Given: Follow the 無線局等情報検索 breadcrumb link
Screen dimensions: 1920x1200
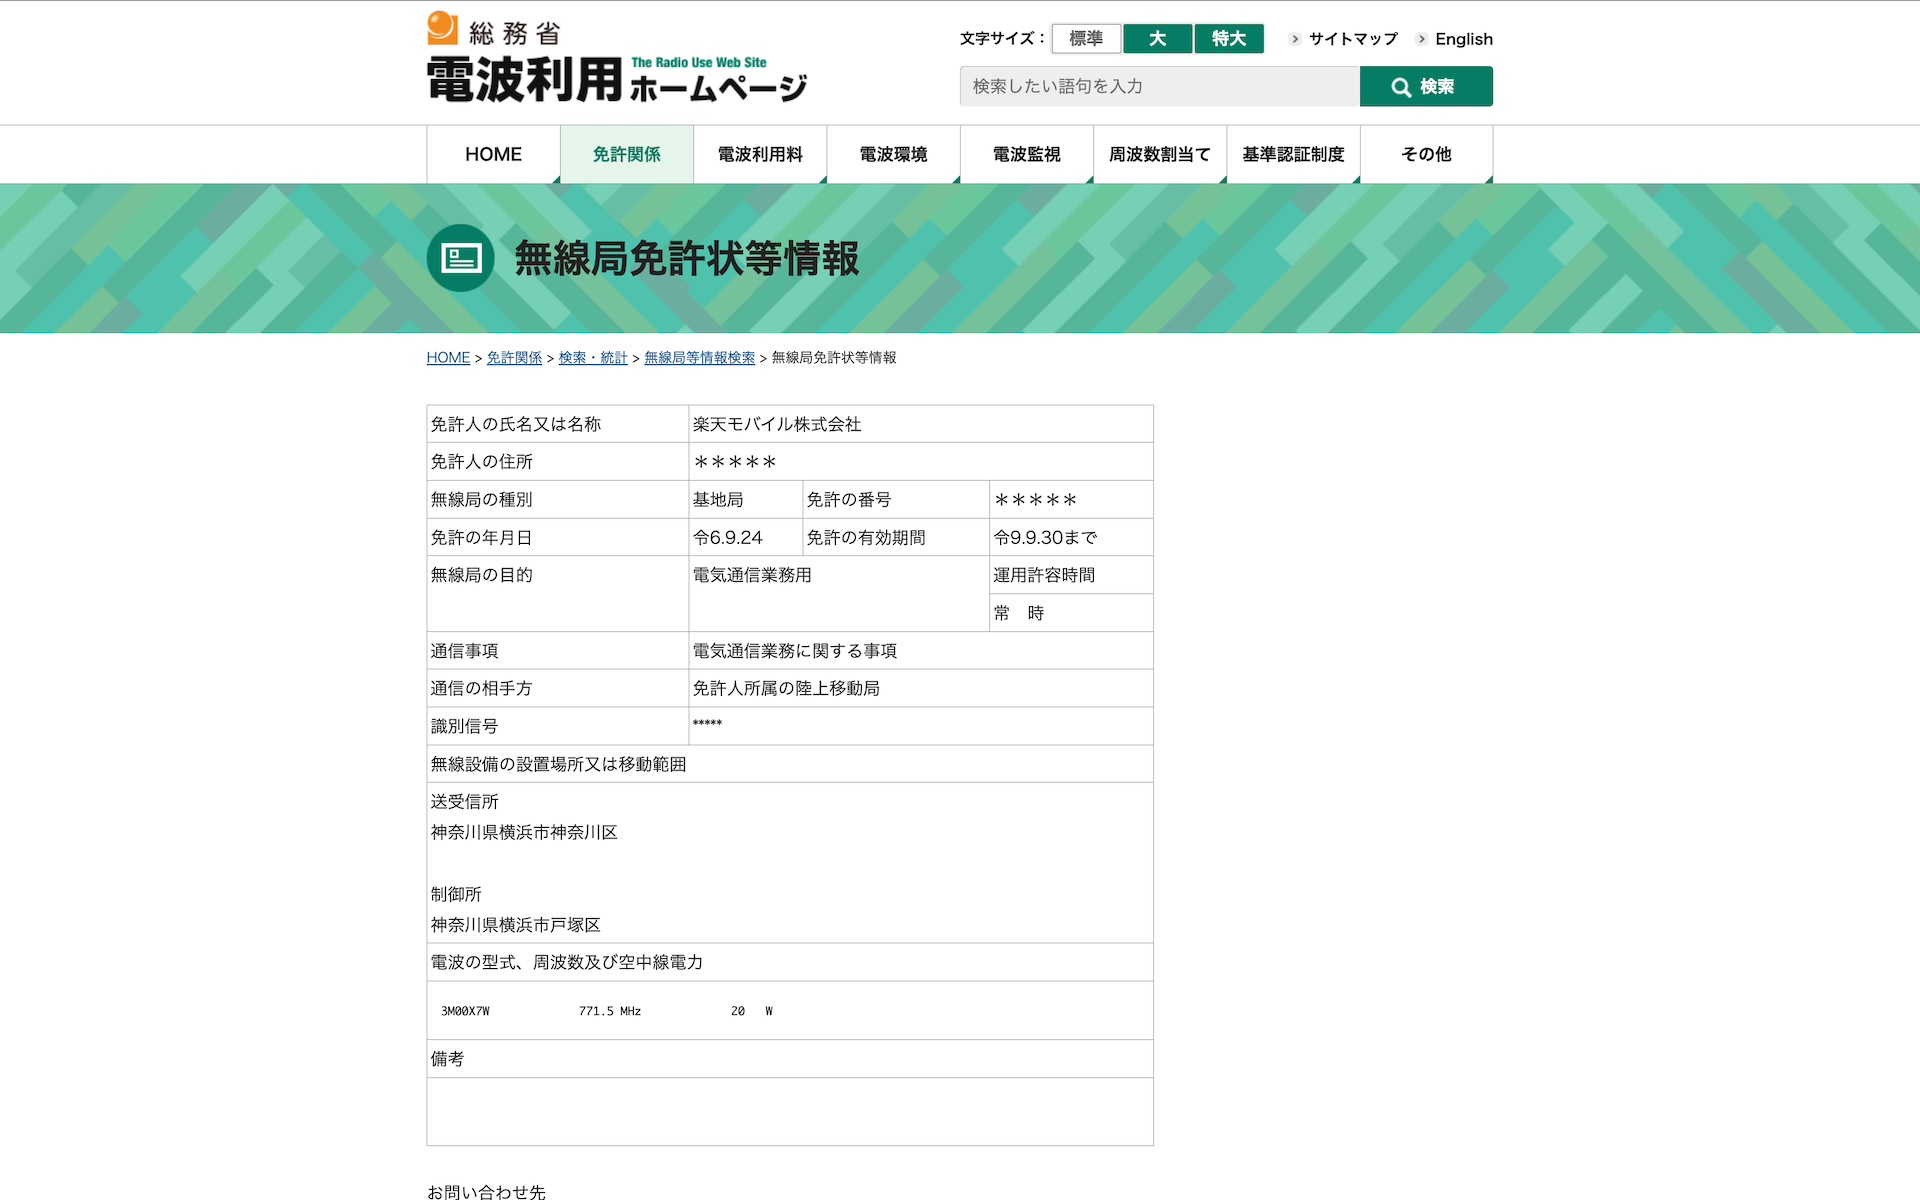Looking at the screenshot, I should 699,358.
